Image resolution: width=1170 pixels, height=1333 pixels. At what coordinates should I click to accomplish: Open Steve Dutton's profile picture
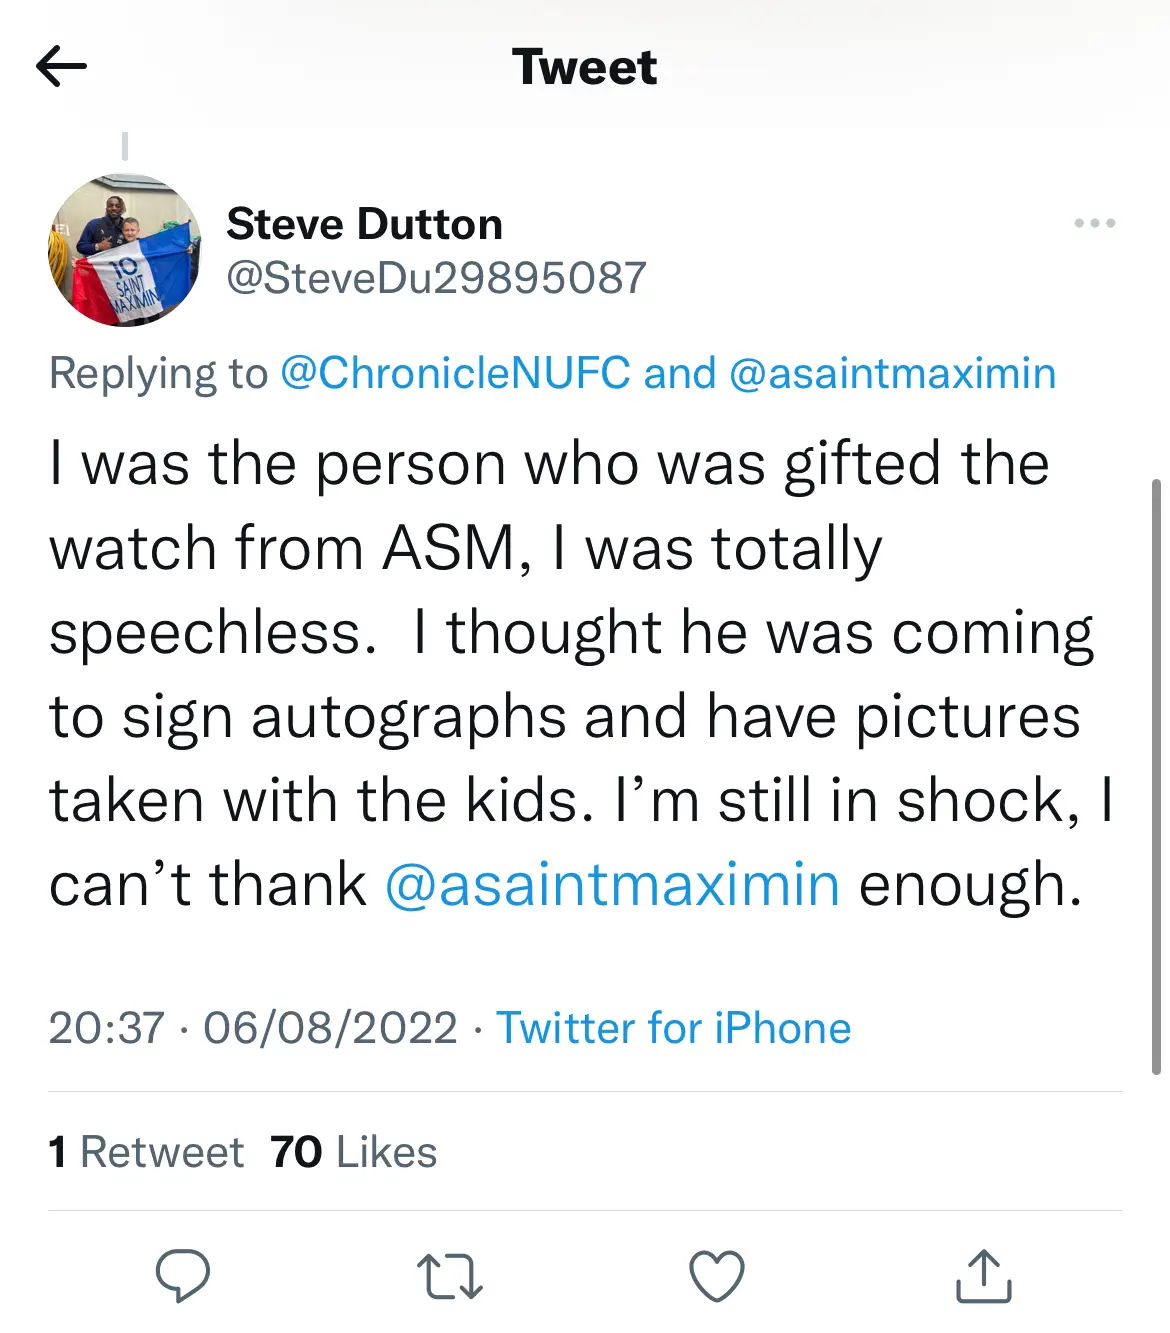pyautogui.click(x=124, y=251)
